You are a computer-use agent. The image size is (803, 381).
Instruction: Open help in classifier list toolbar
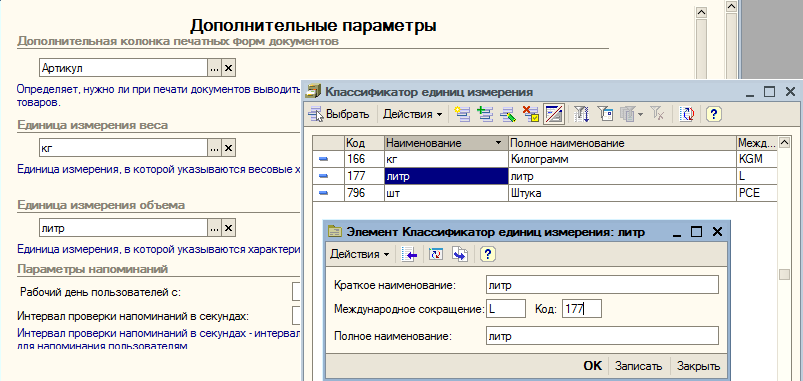[713, 114]
